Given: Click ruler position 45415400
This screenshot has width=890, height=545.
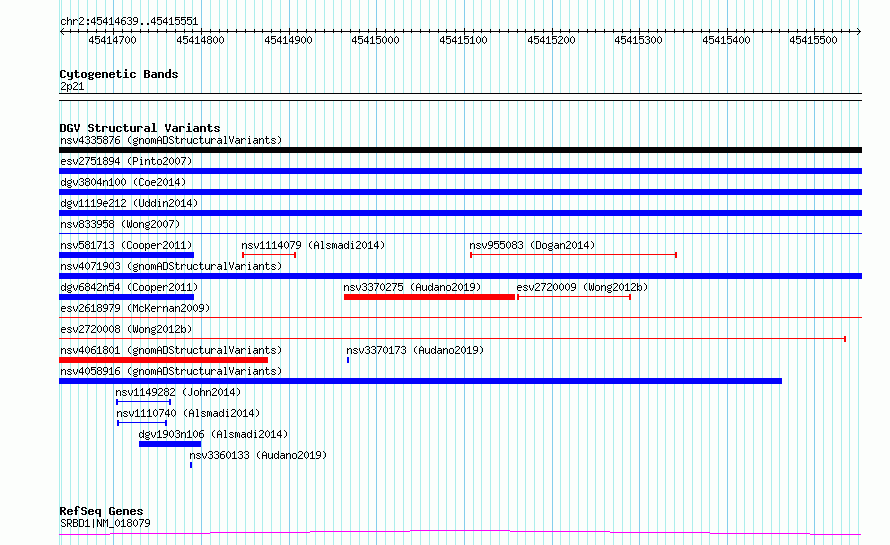Looking at the screenshot, I should pyautogui.click(x=727, y=40).
